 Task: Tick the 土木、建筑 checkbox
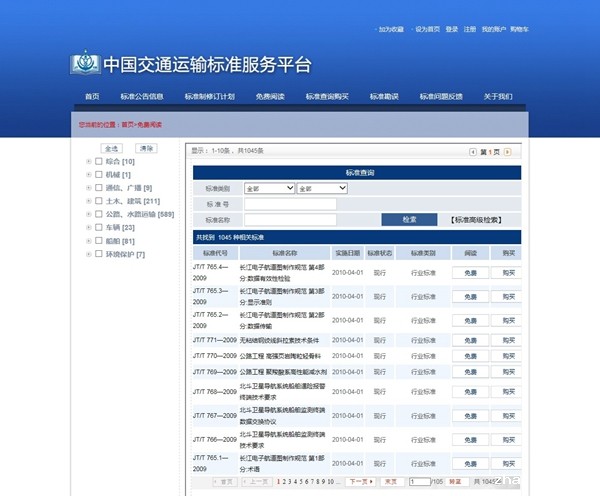click(x=98, y=201)
